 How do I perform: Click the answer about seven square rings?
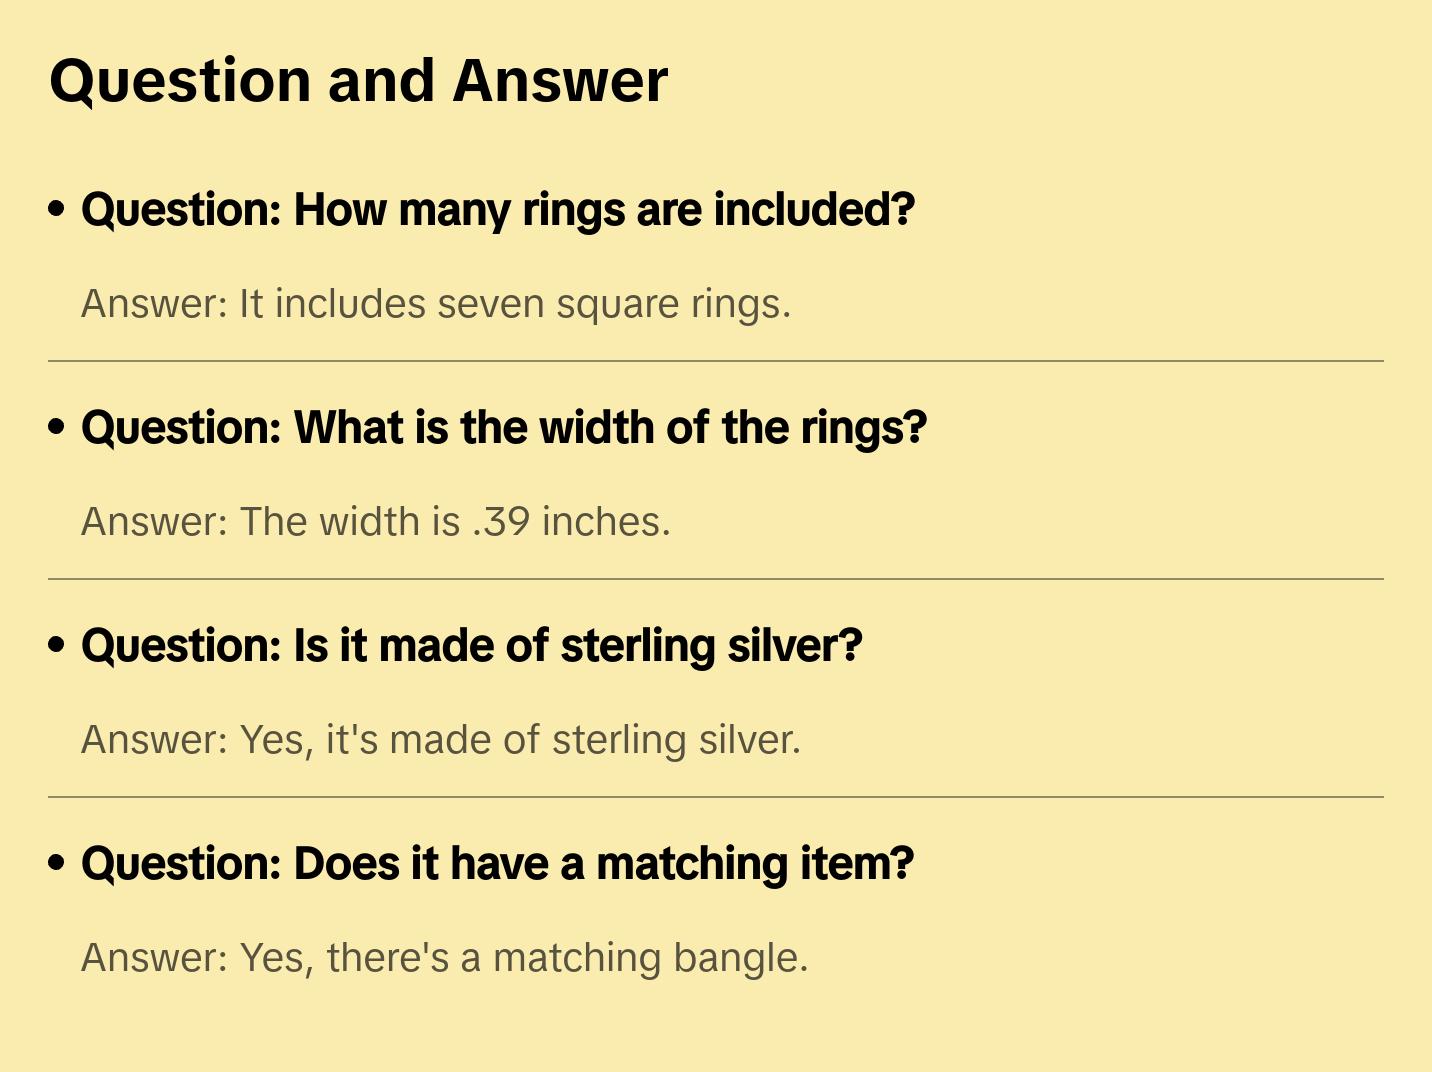436,304
